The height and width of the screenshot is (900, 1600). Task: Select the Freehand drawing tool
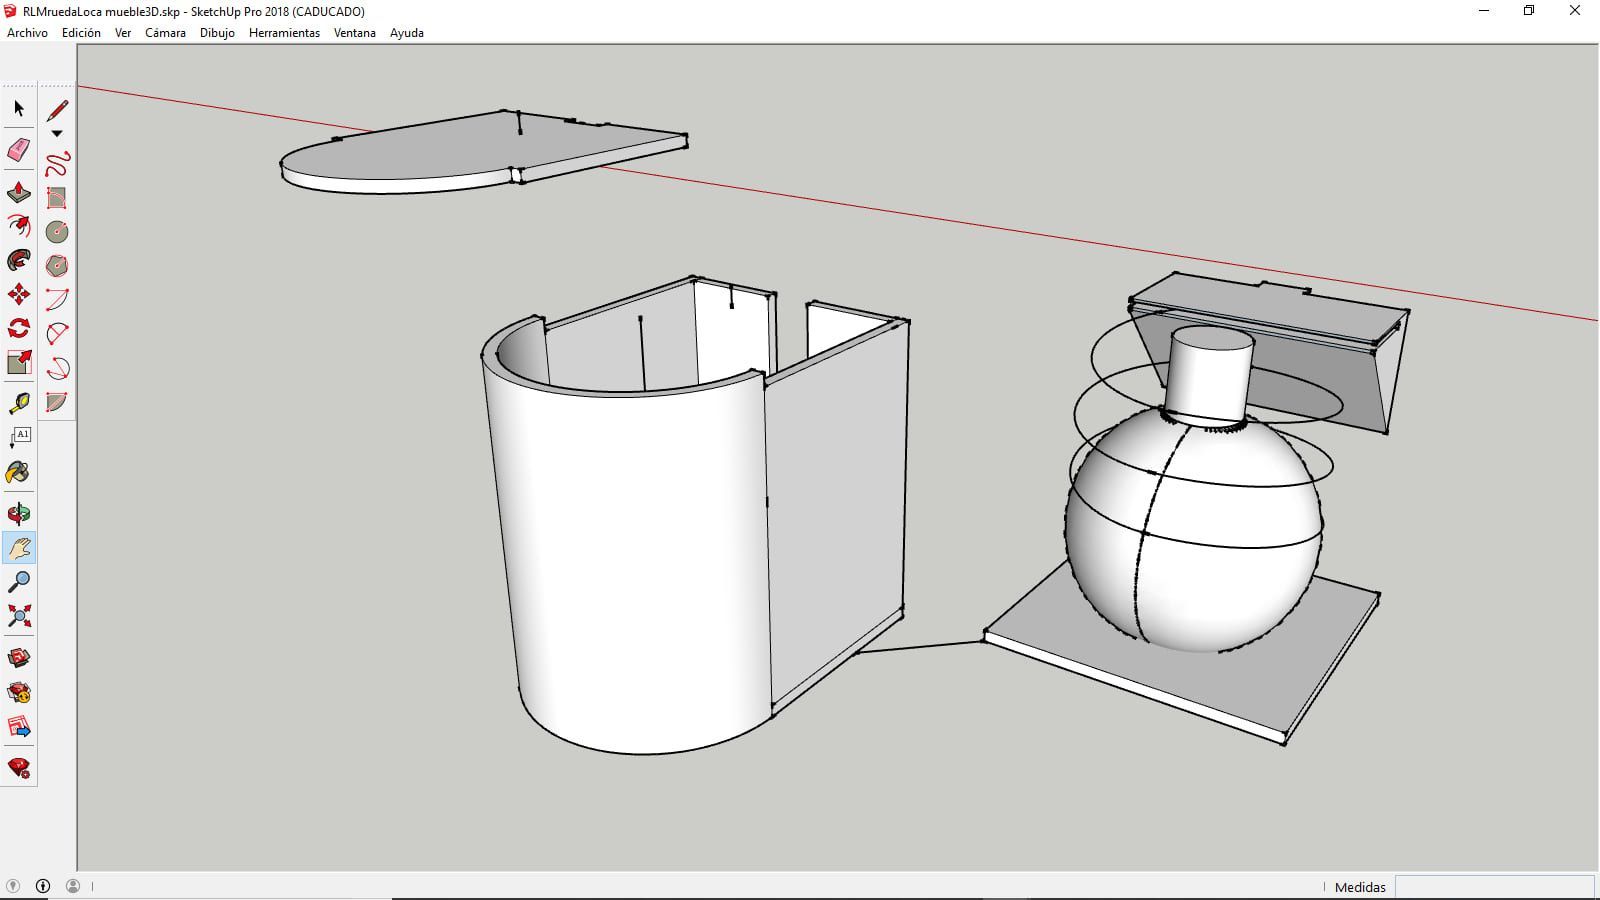(x=57, y=164)
